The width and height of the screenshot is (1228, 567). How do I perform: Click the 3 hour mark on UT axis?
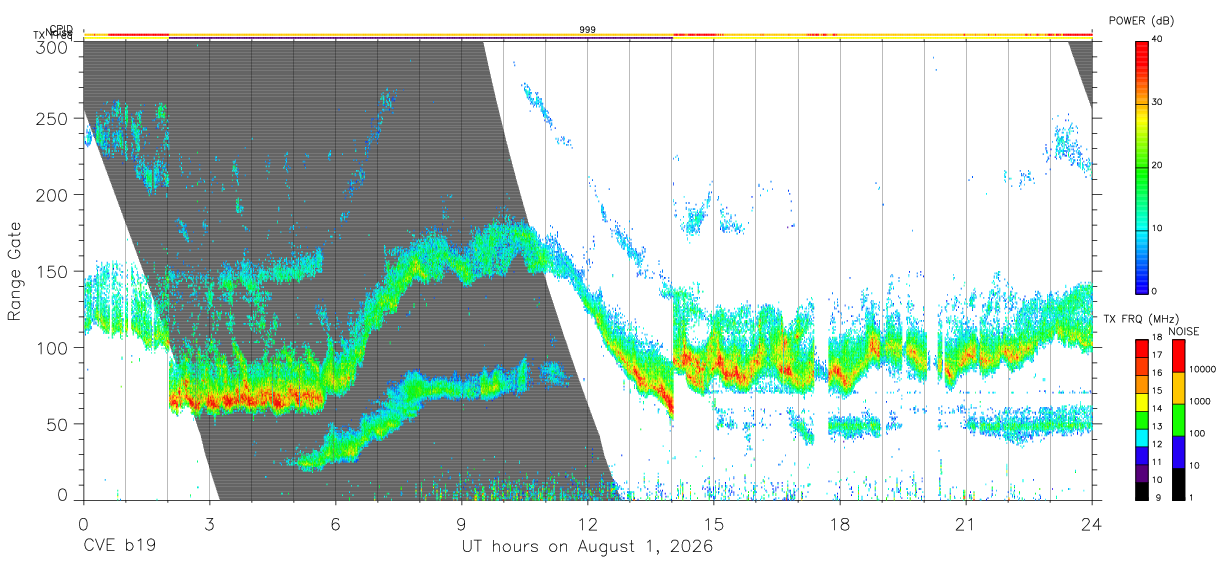point(210,523)
